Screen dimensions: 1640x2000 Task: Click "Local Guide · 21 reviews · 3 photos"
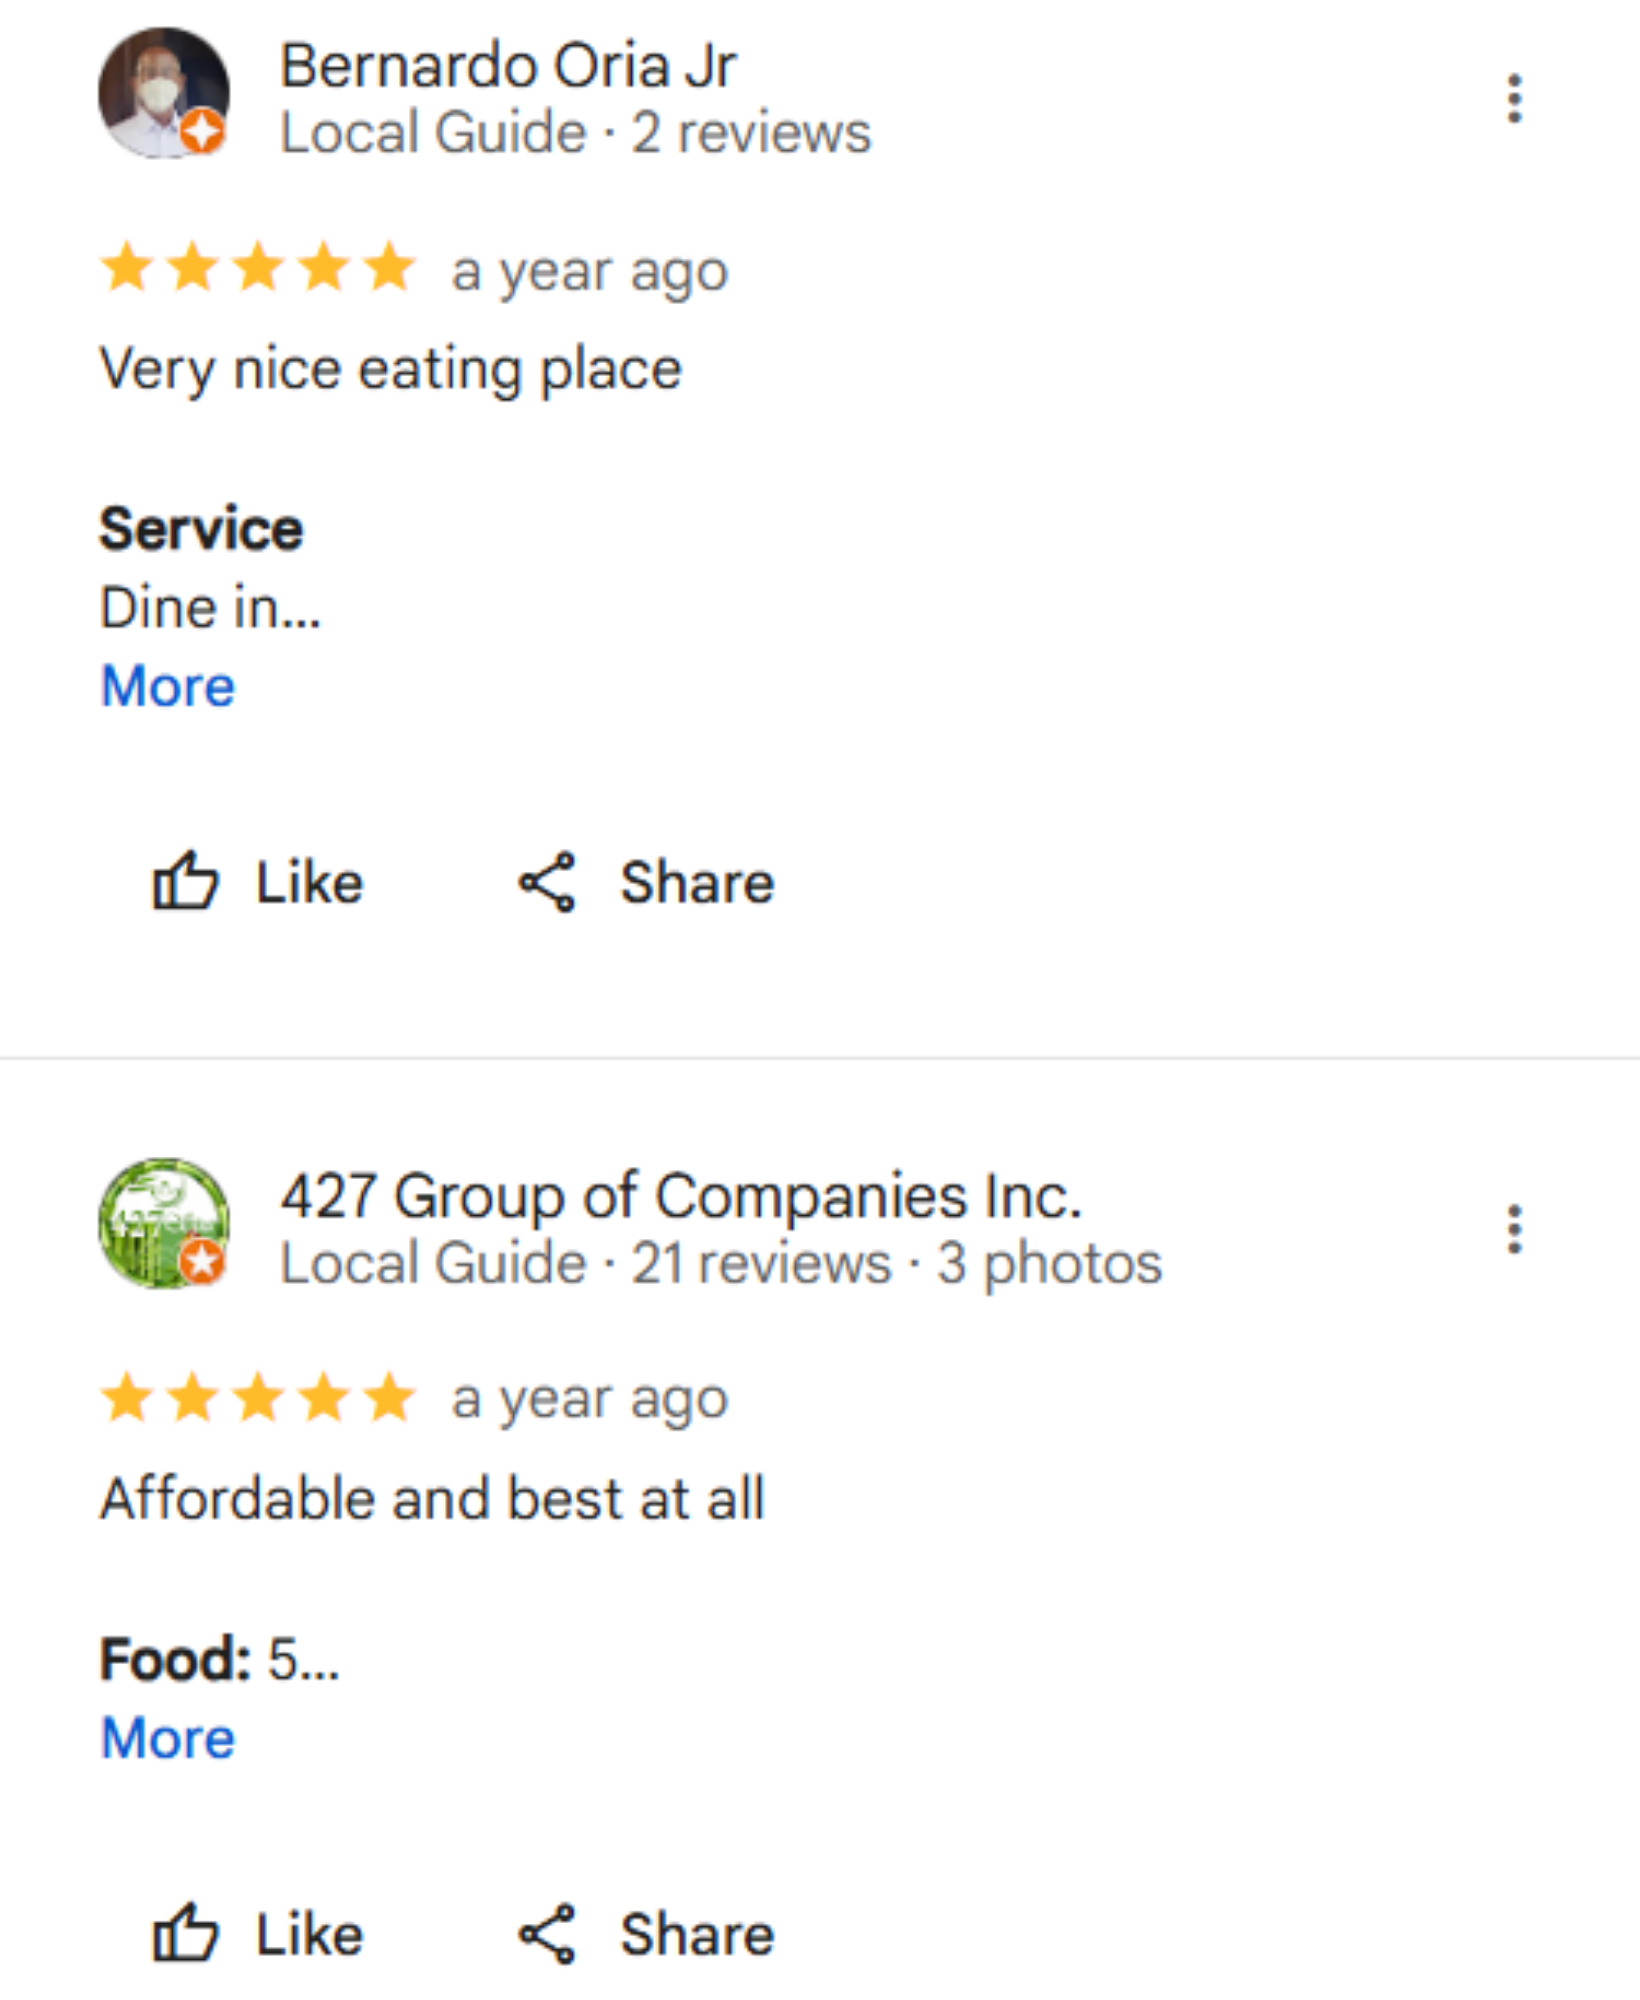720,1263
